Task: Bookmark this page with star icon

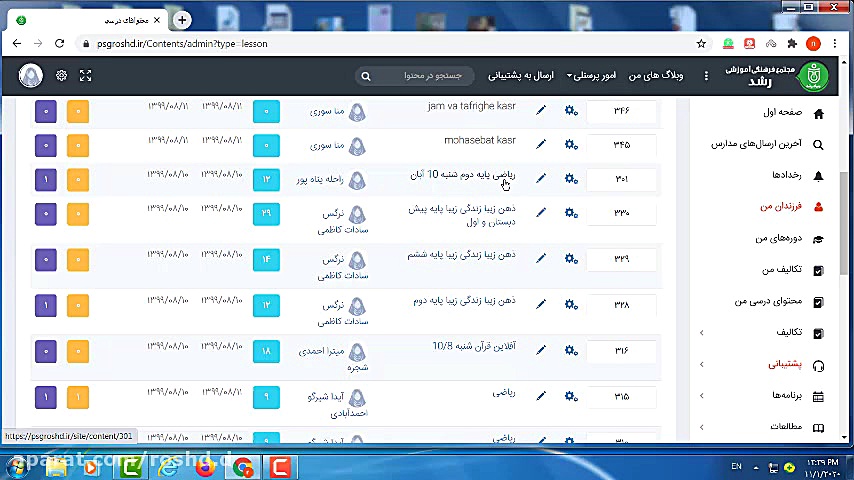Action: coord(701,44)
